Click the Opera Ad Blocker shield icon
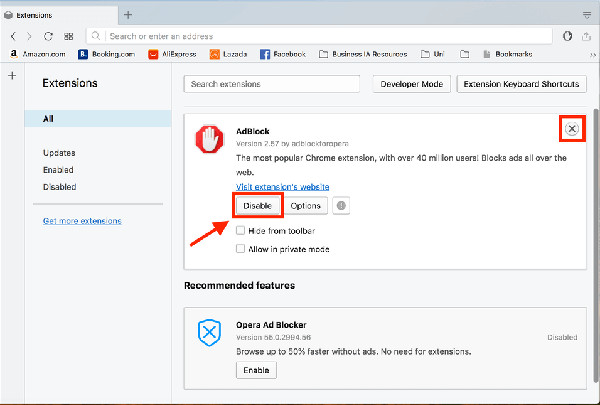The width and height of the screenshot is (600, 405). tap(209, 332)
